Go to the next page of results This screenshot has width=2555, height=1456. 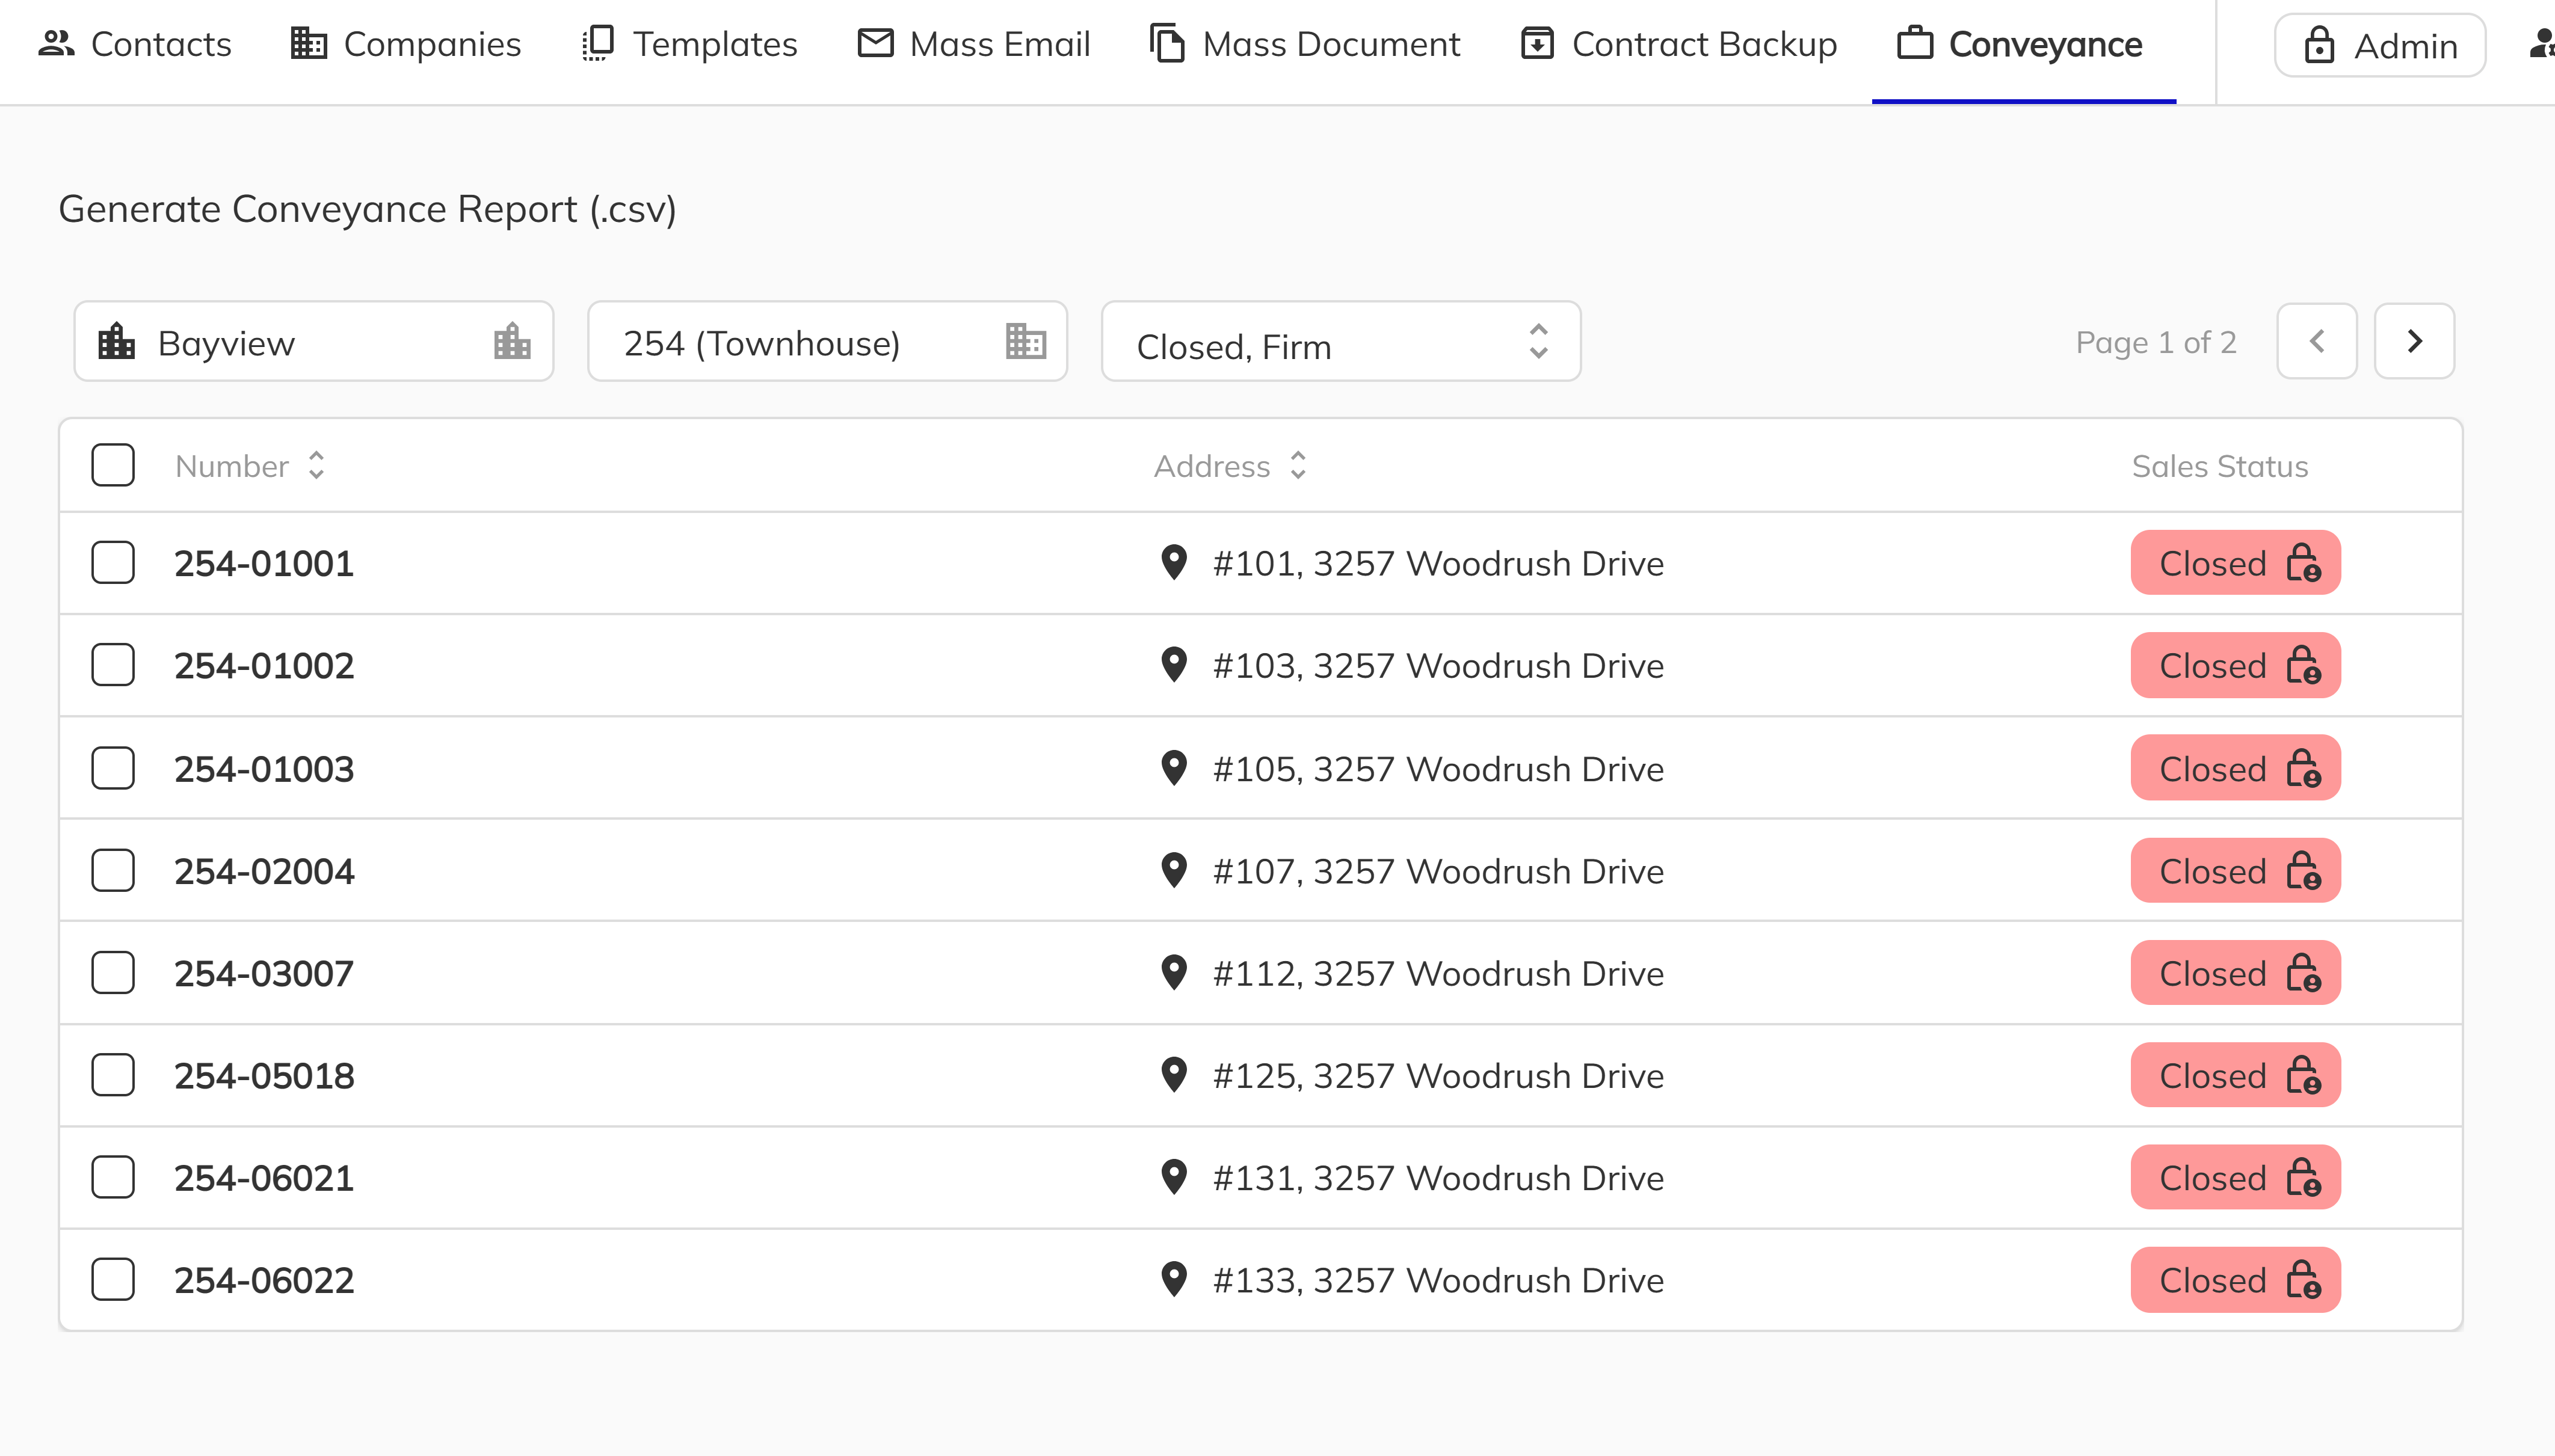click(2414, 341)
